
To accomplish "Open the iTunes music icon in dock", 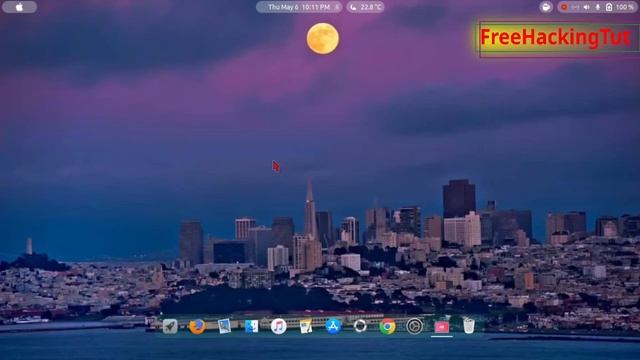I will pos(278,326).
